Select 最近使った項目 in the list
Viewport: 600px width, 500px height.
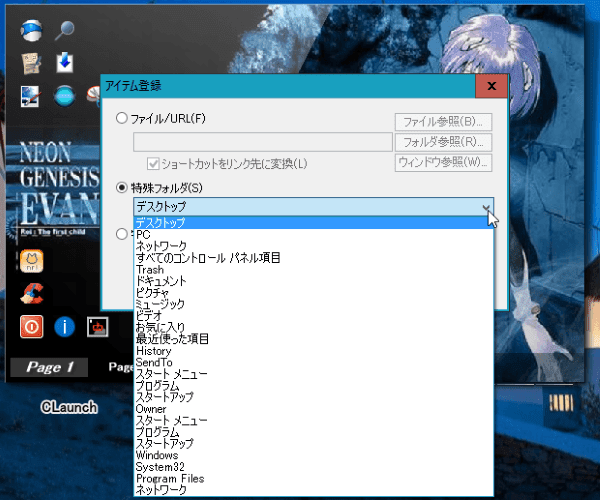pyautogui.click(x=313, y=339)
